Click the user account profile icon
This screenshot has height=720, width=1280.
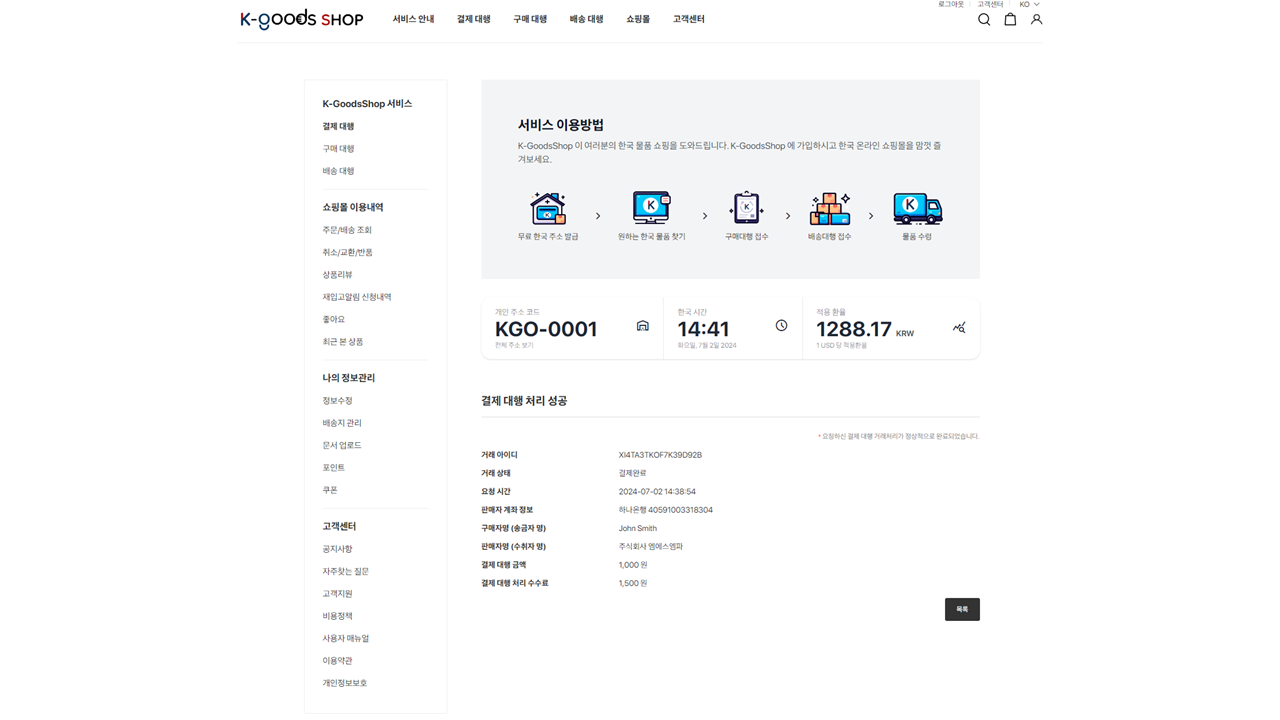1036,19
